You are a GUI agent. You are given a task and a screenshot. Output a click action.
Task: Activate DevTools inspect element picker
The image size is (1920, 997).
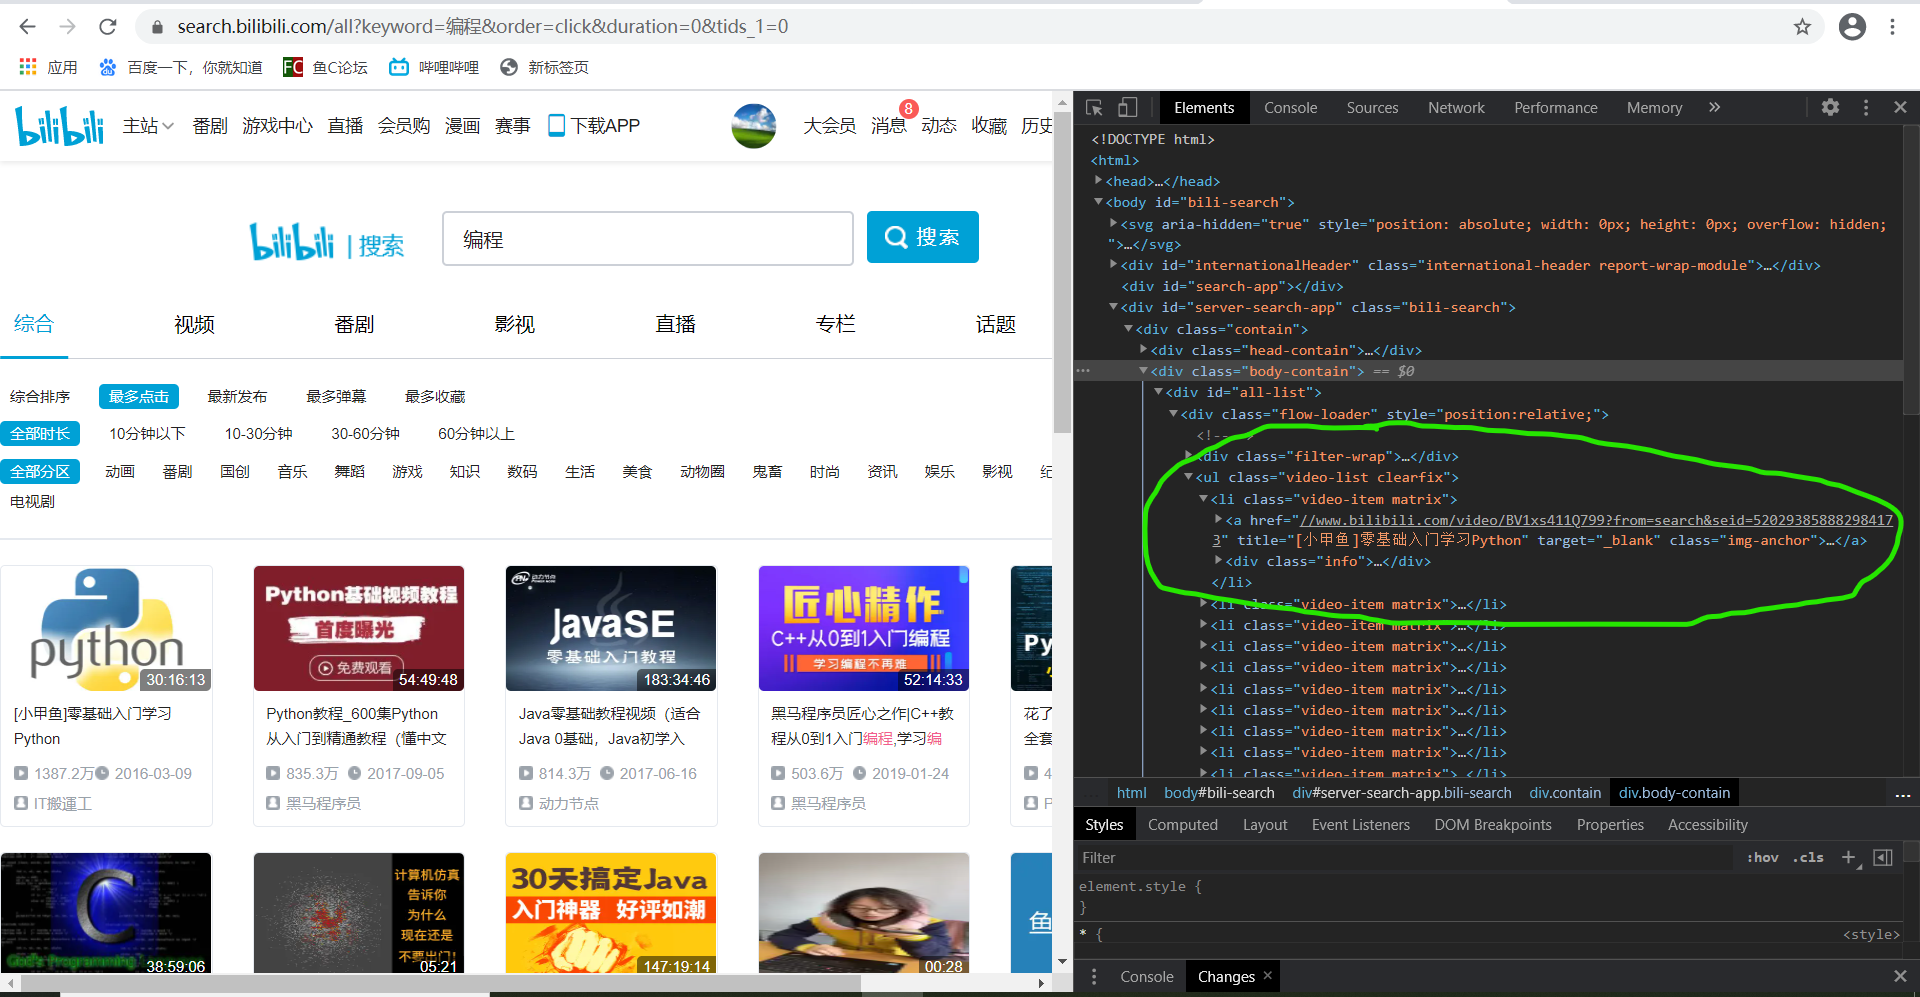click(x=1094, y=107)
